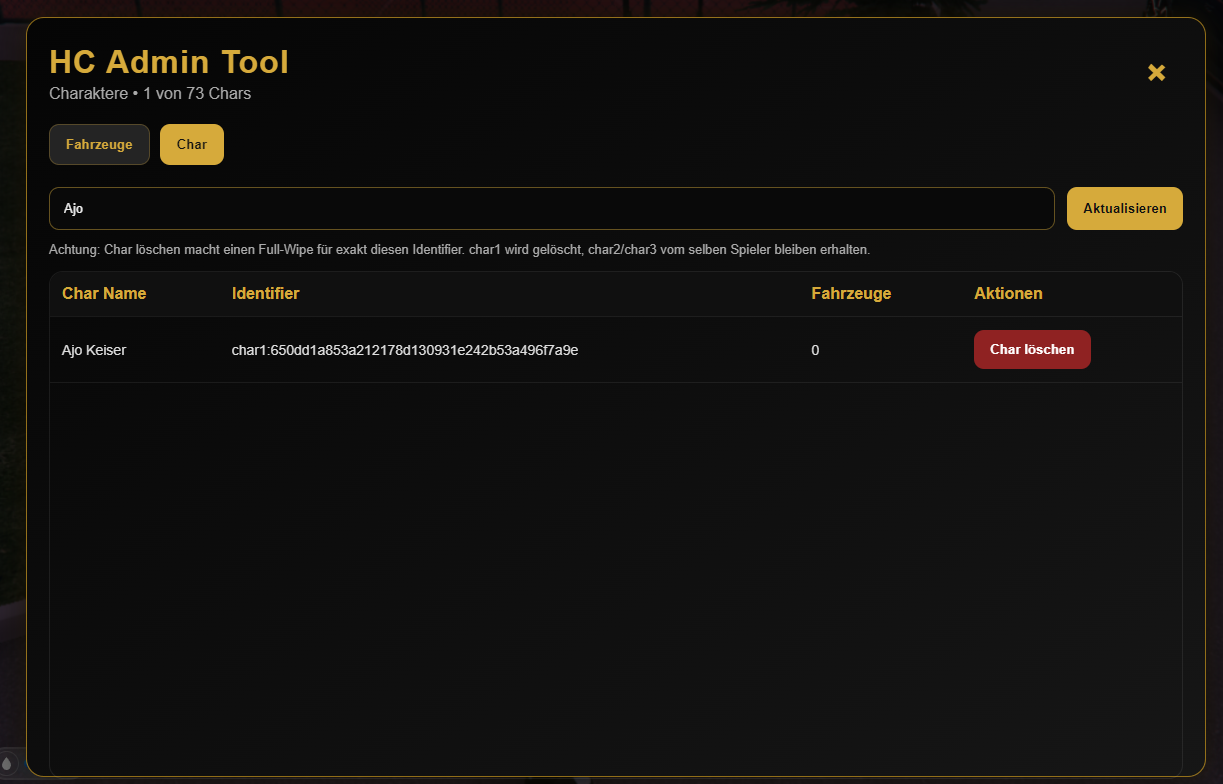The width and height of the screenshot is (1223, 784).
Task: Focus the search field containing Ajo
Action: click(x=552, y=209)
